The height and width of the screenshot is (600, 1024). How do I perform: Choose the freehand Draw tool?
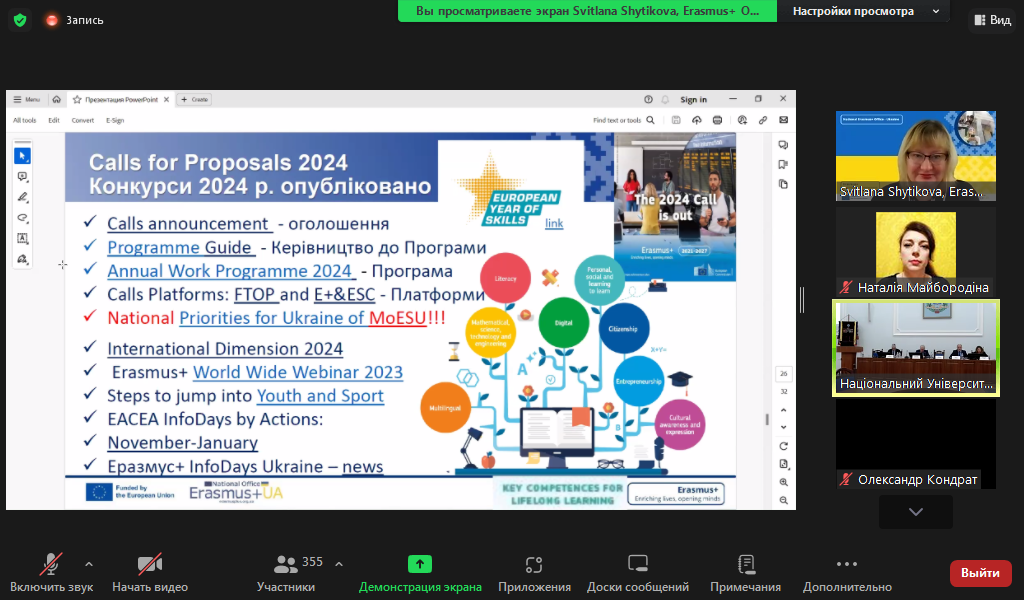[22, 218]
